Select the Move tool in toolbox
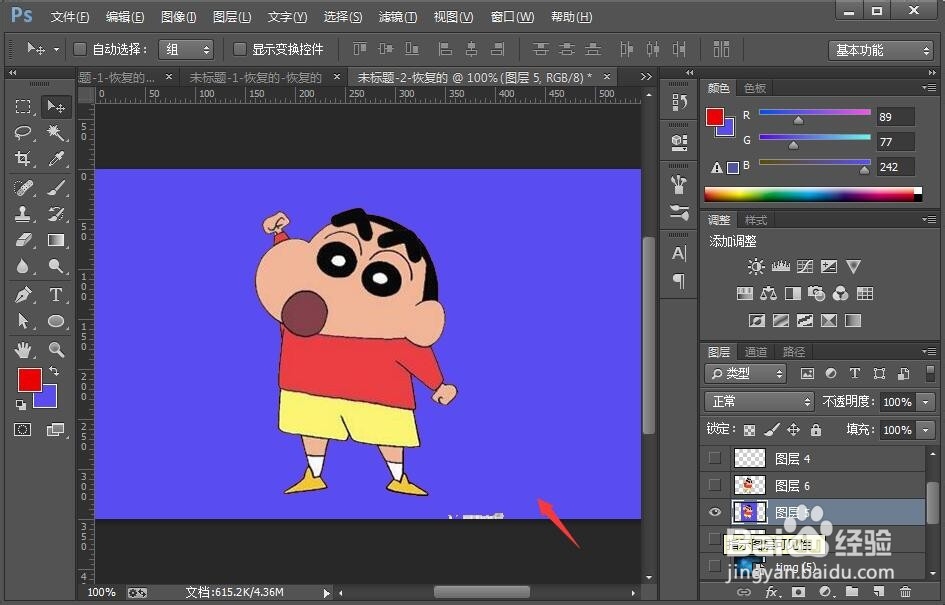Viewport: 945px width, 605px height. [x=56, y=107]
